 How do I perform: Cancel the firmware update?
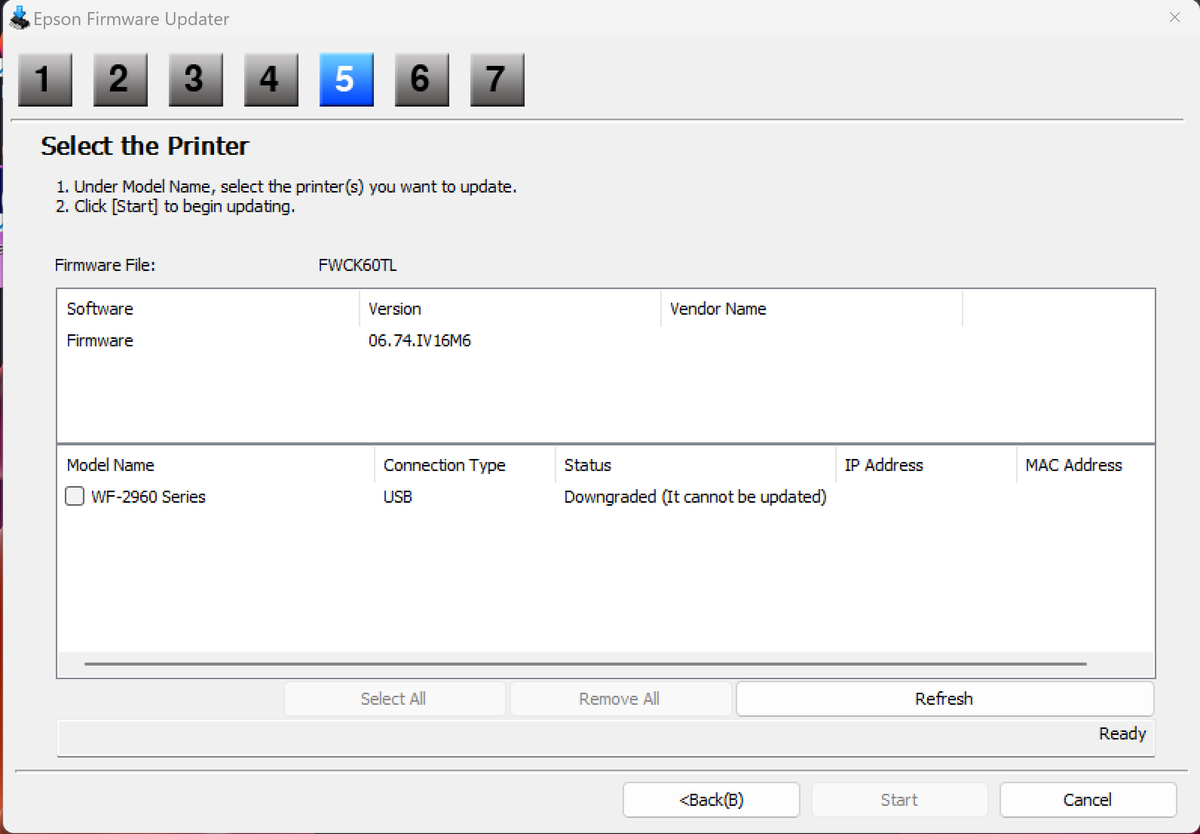click(x=1087, y=800)
